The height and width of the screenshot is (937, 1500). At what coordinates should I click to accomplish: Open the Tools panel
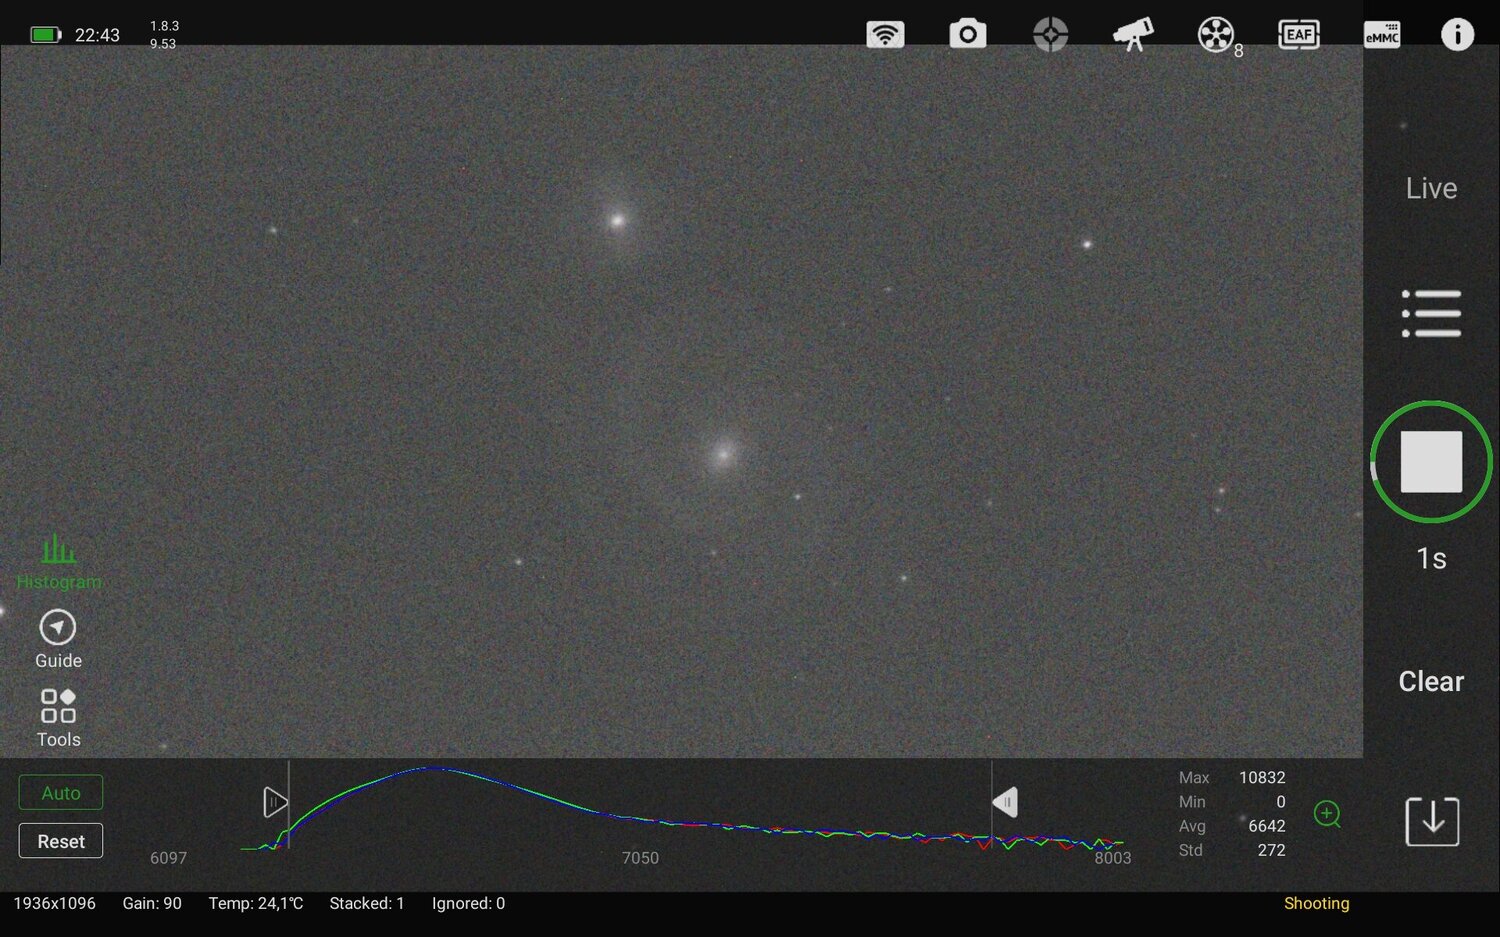57,716
